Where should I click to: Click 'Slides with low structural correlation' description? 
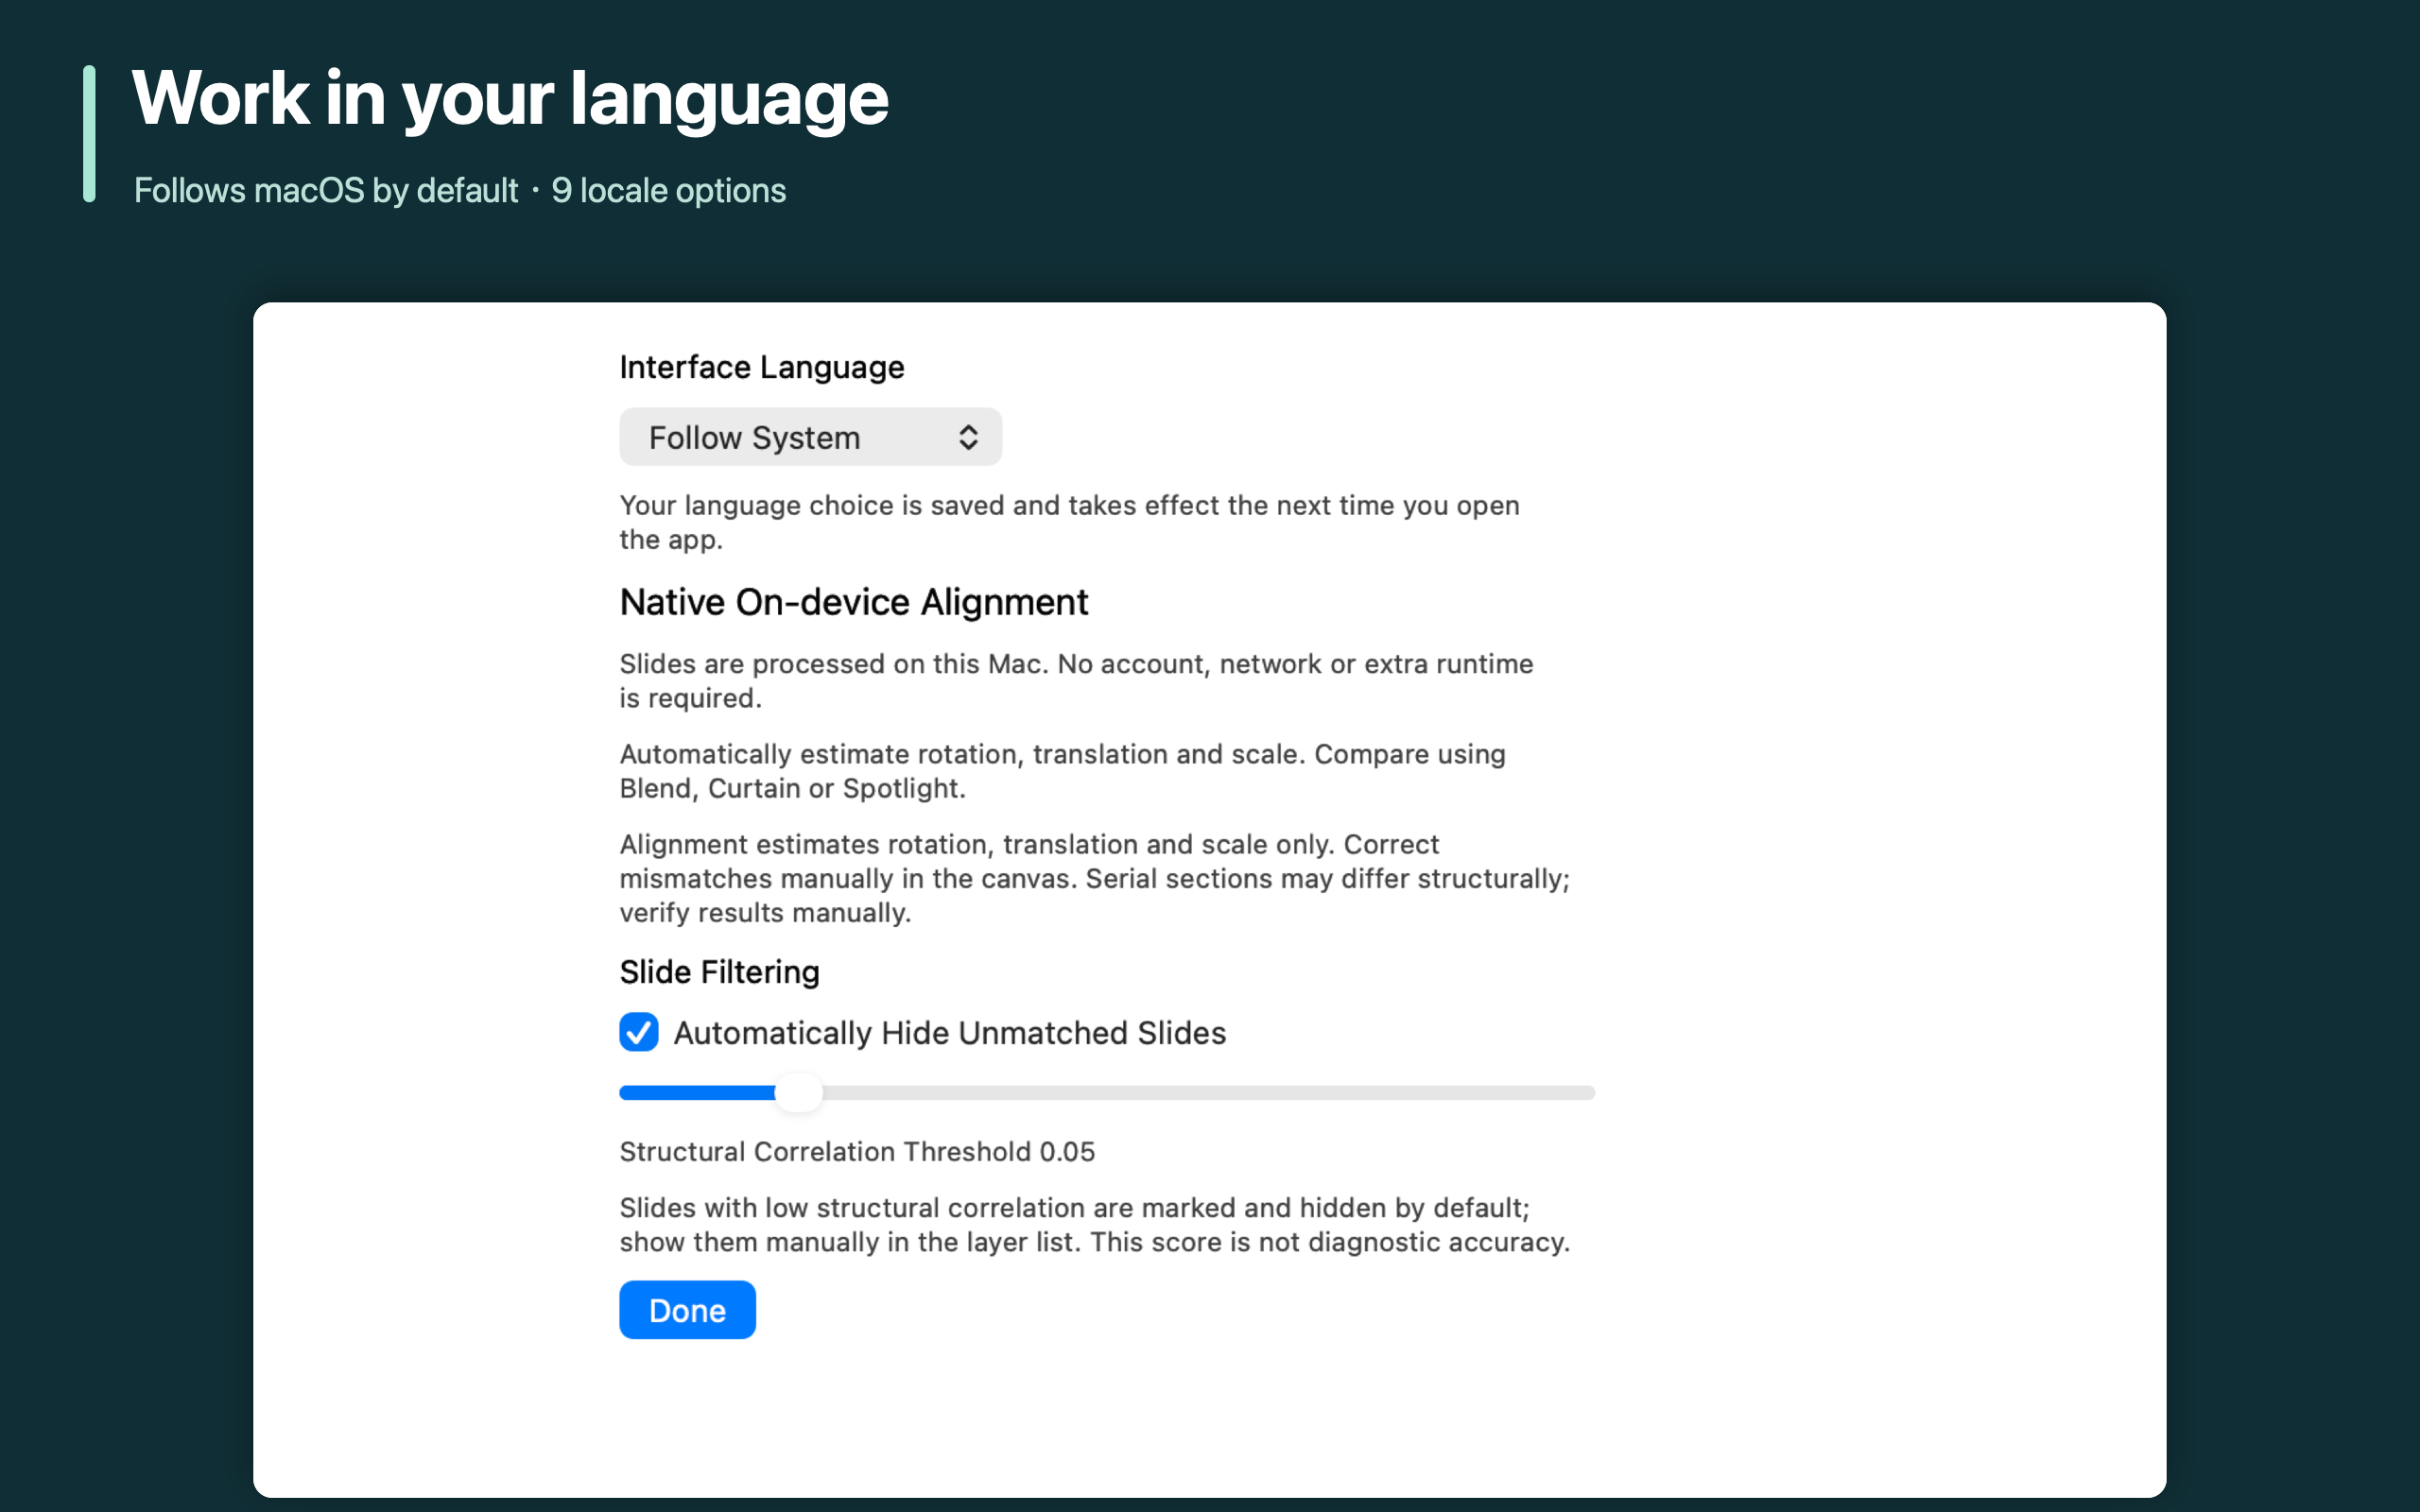point(1094,1225)
